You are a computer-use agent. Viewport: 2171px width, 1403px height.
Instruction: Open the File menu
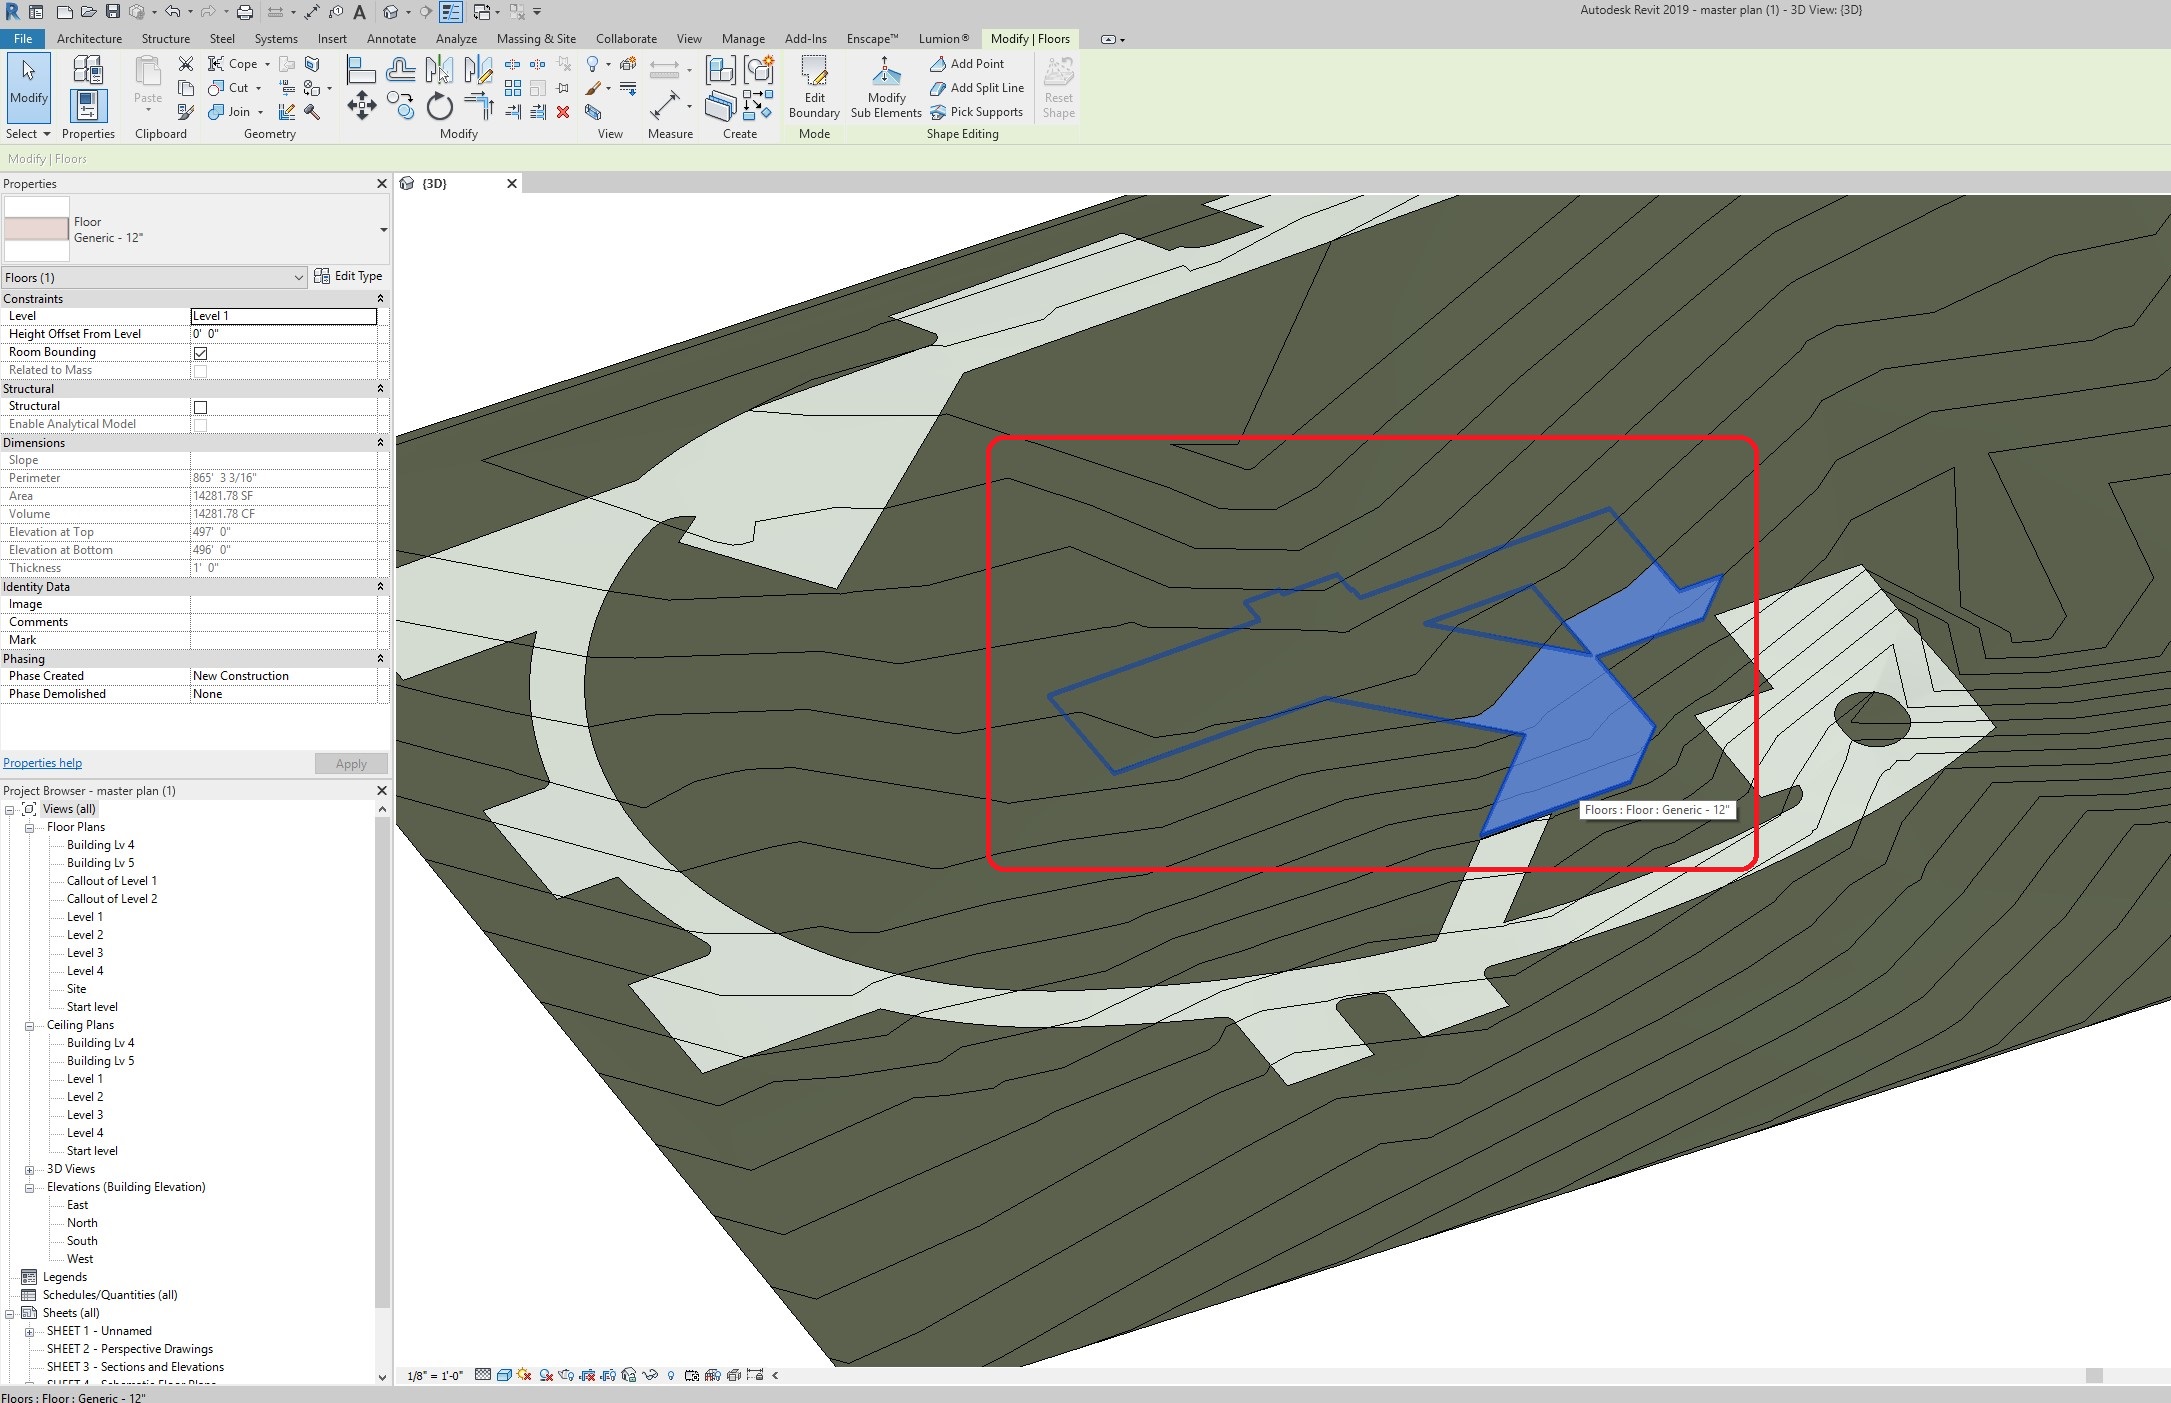pos(23,39)
